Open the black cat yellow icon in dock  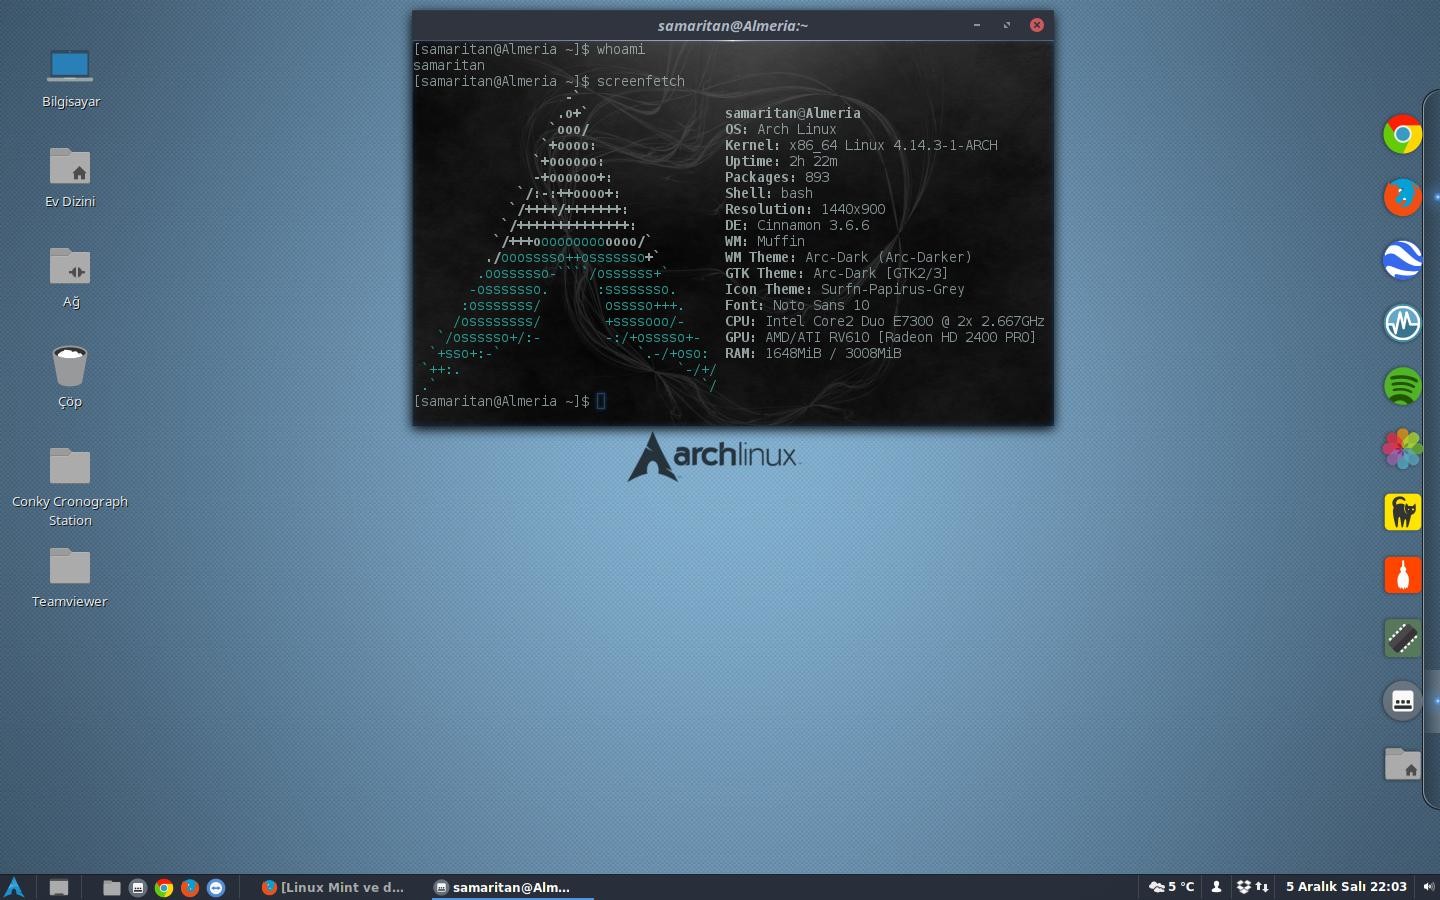1402,512
